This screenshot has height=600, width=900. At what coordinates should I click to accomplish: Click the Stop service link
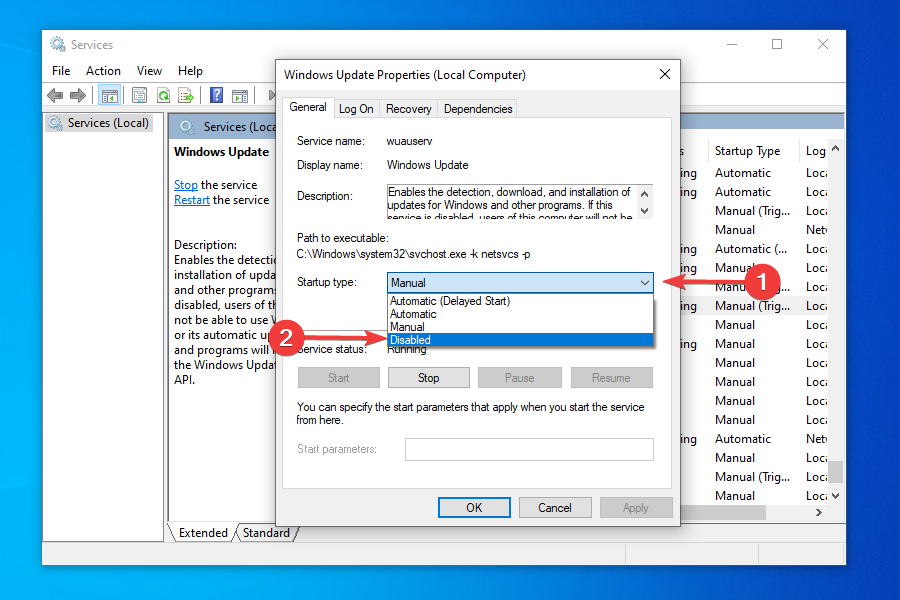[186, 184]
